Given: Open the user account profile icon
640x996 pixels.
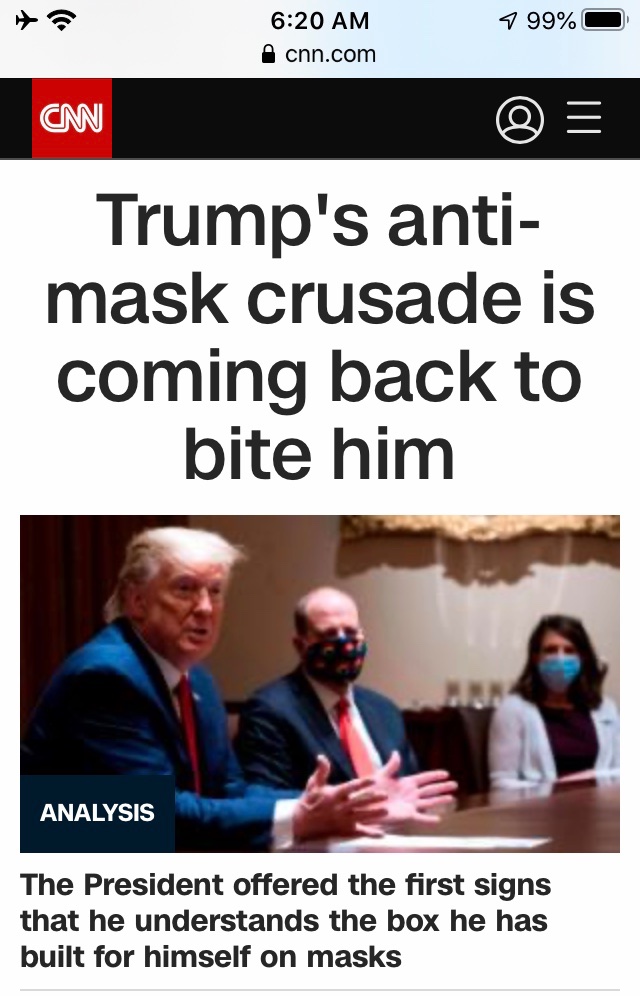Looking at the screenshot, I should tap(519, 119).
